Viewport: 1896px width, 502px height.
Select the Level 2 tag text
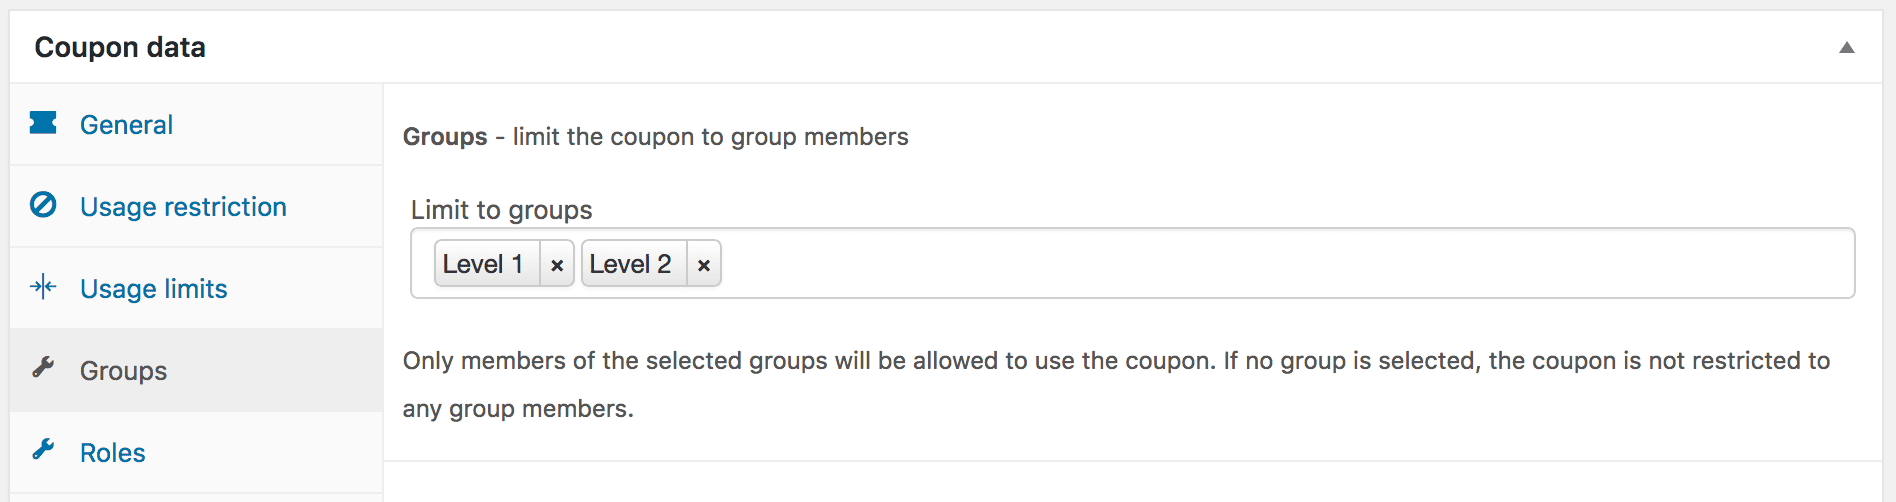630,264
